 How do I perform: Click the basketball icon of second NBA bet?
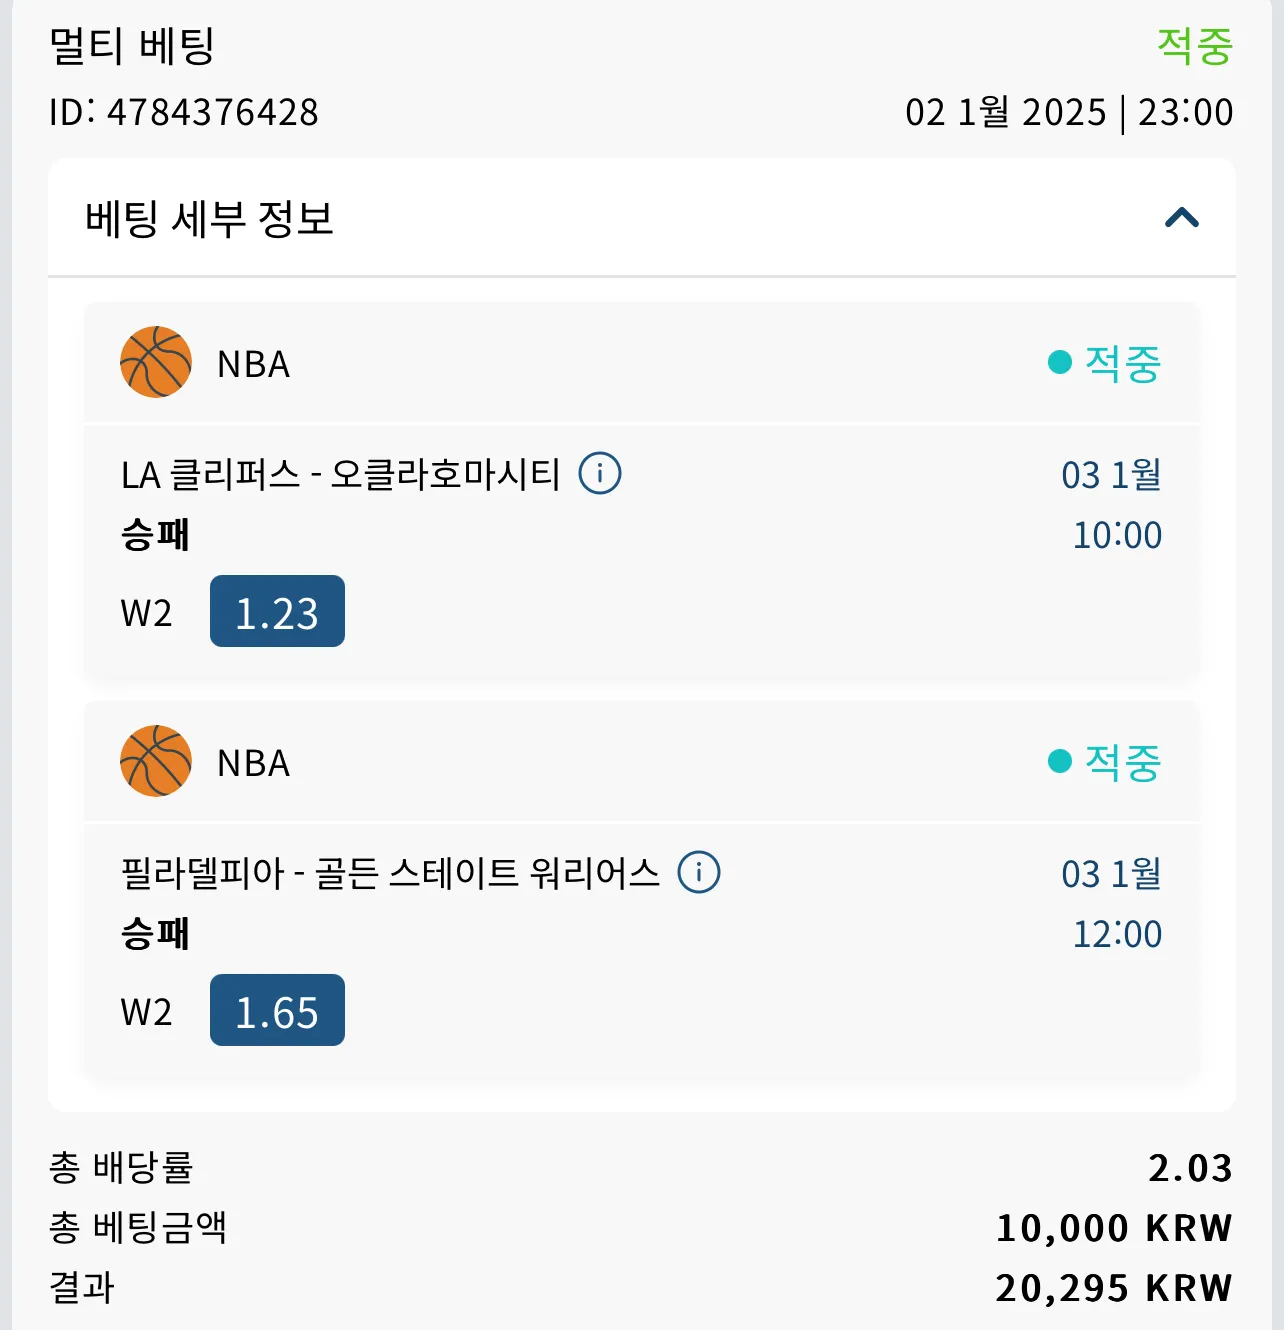156,761
